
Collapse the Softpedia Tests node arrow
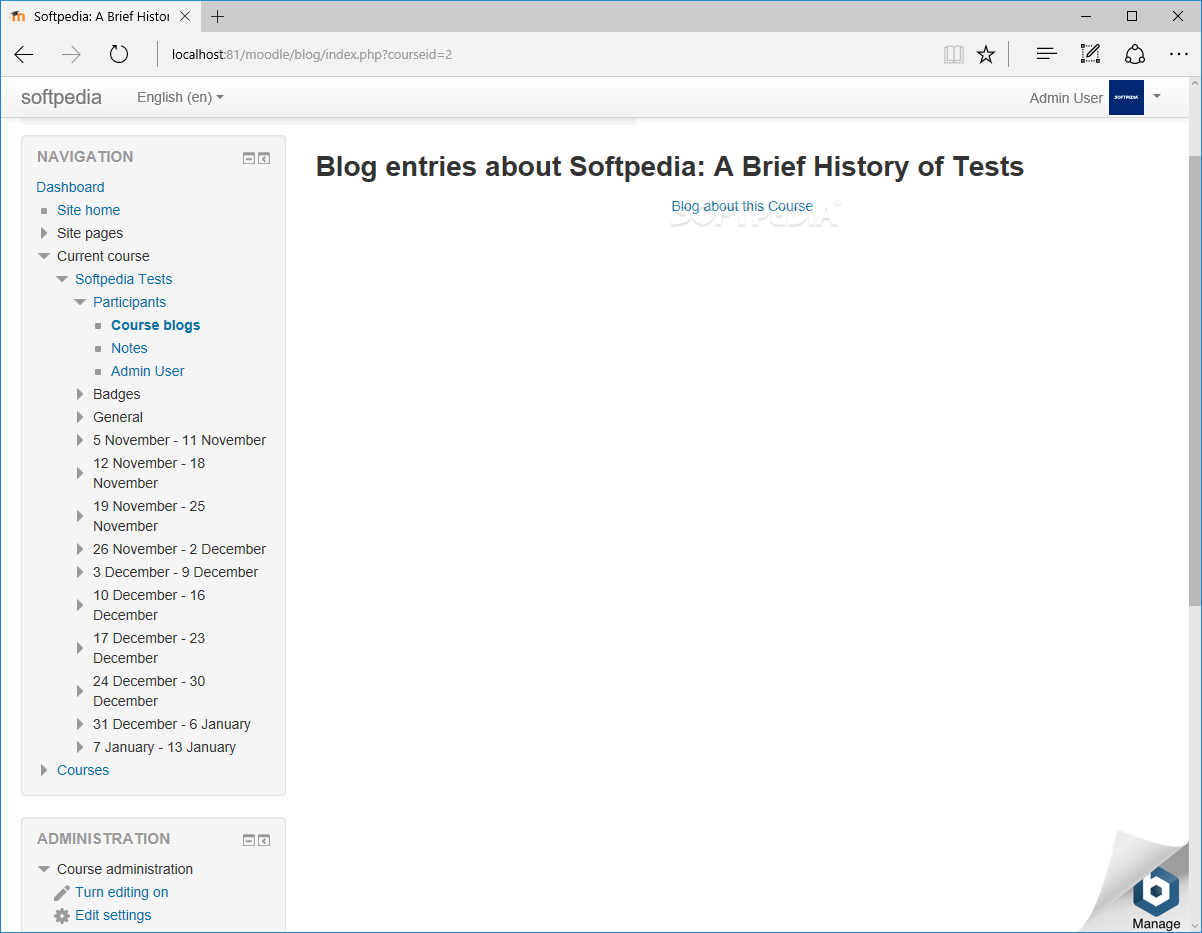click(62, 279)
